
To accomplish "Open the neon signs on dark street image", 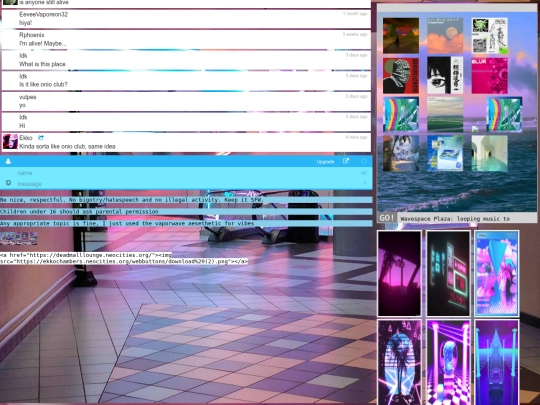I will pos(448,273).
